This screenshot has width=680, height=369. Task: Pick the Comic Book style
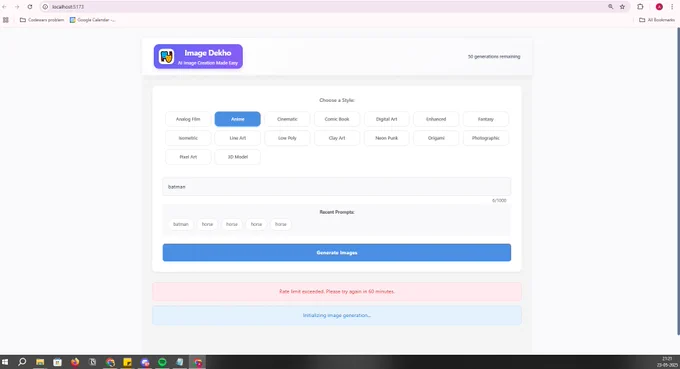[337, 119]
